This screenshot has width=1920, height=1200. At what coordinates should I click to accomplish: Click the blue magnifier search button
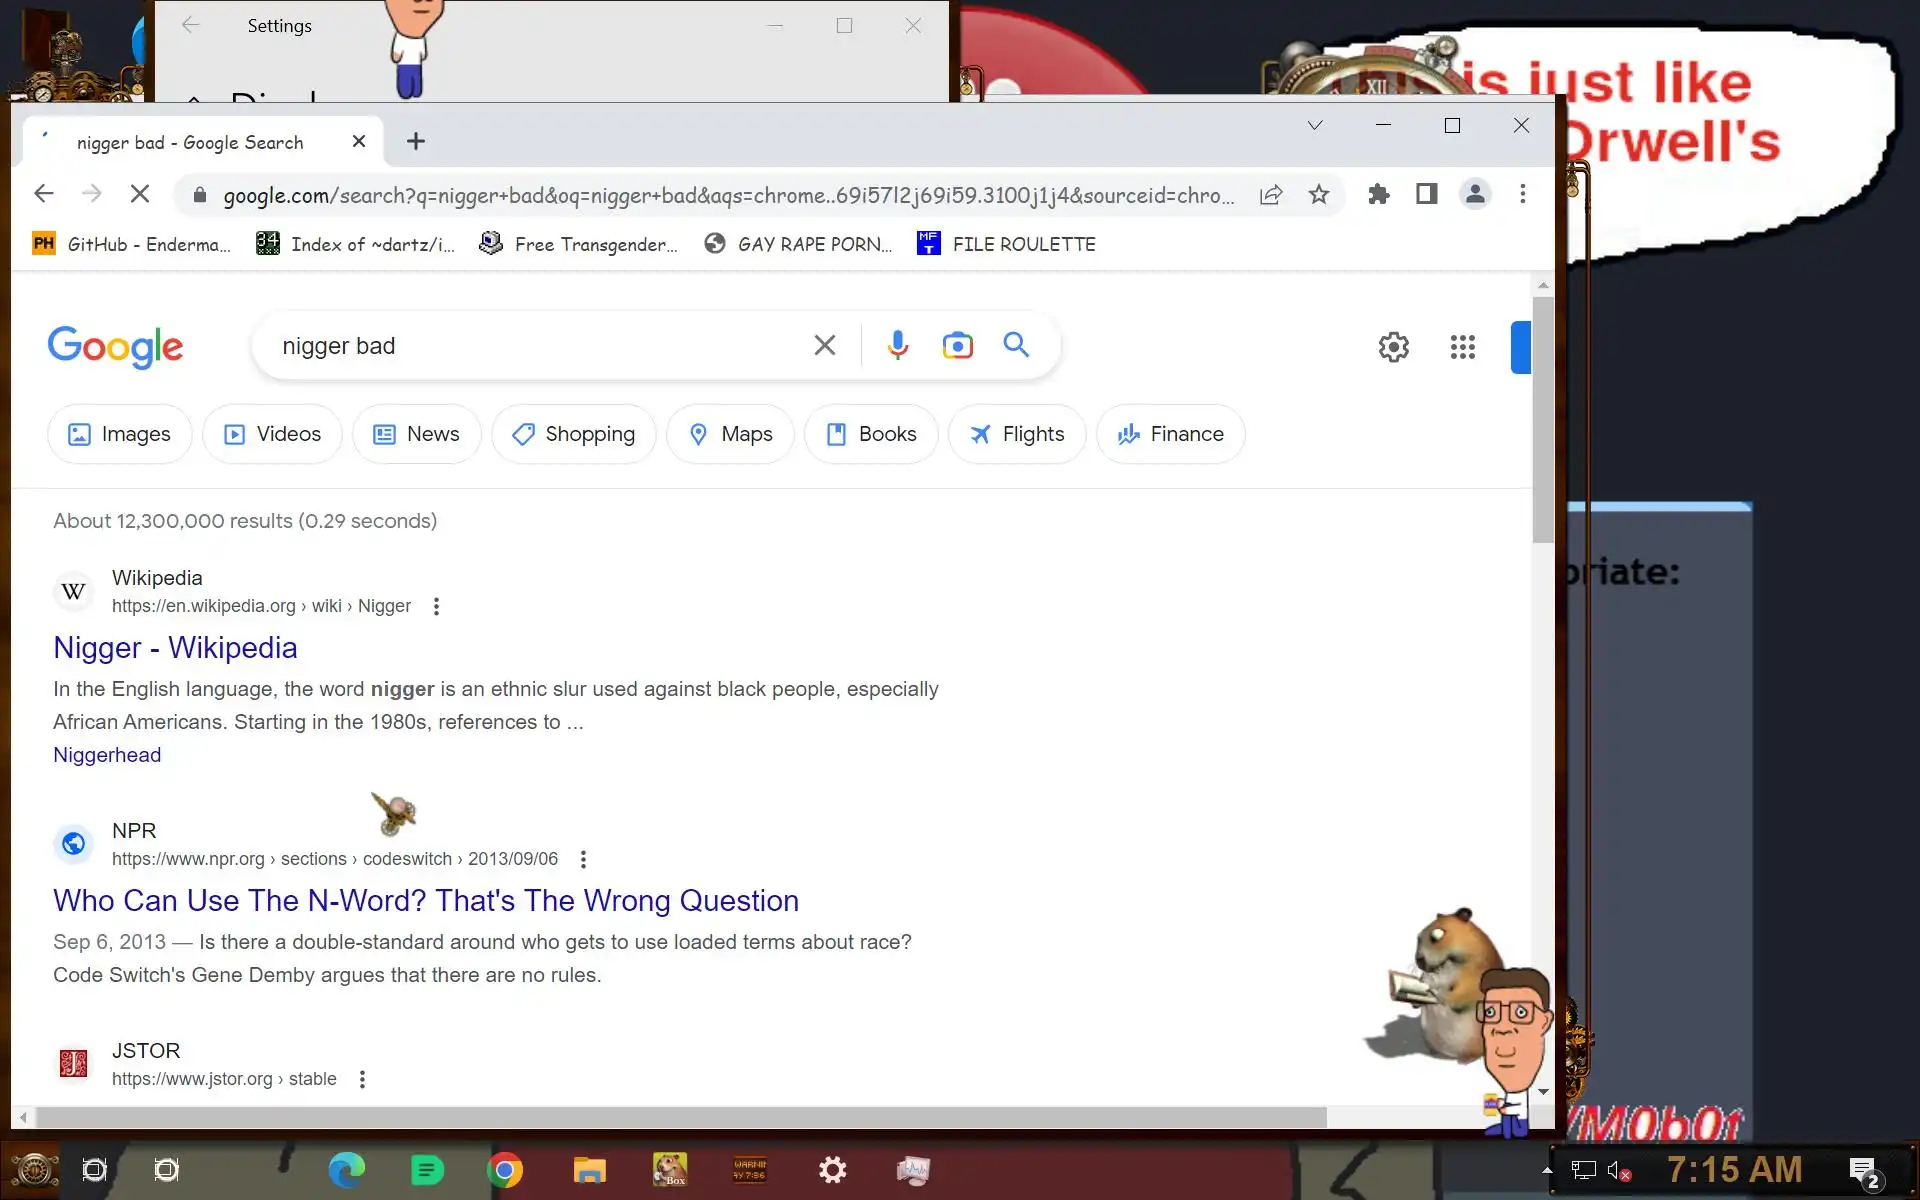[1016, 345]
